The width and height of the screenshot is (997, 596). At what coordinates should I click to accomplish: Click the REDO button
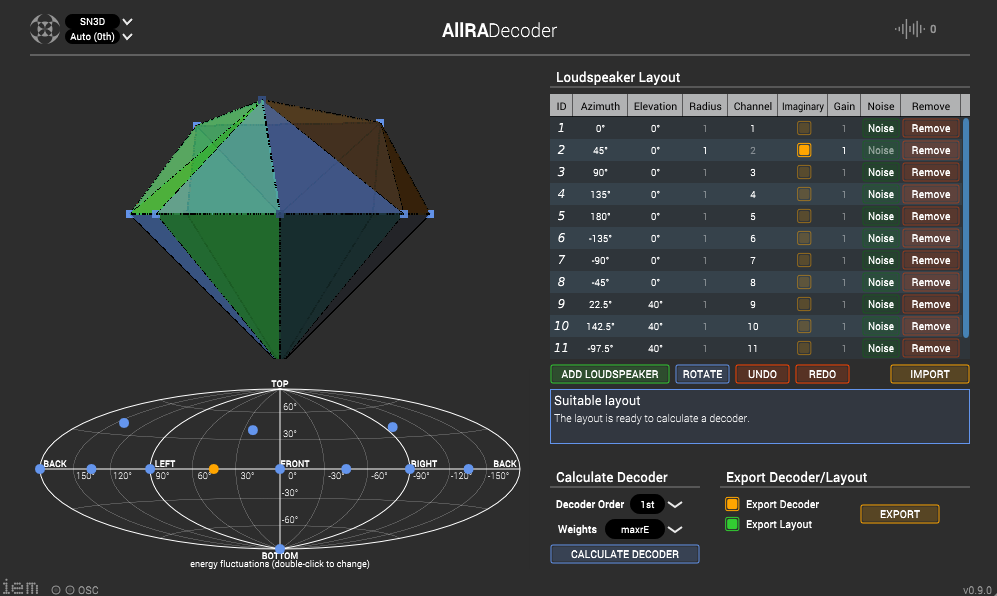(822, 374)
